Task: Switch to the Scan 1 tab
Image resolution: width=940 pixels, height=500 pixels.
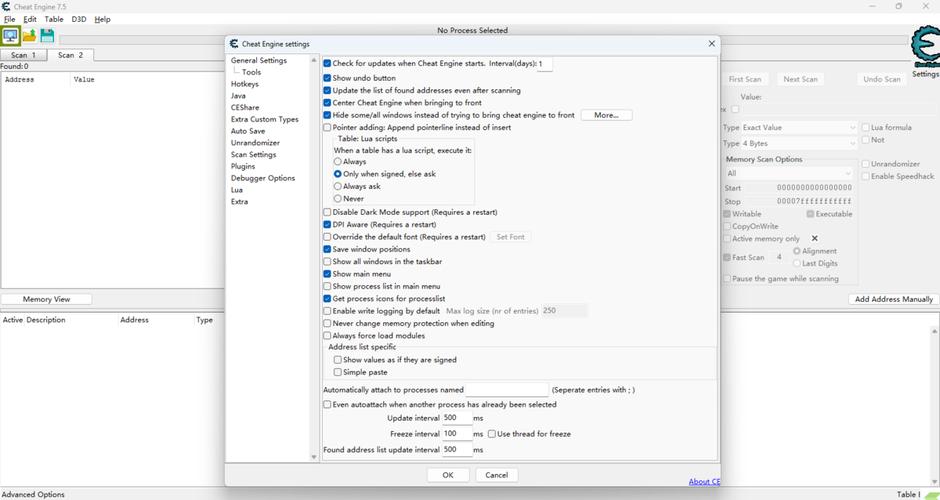Action: pyautogui.click(x=22, y=55)
